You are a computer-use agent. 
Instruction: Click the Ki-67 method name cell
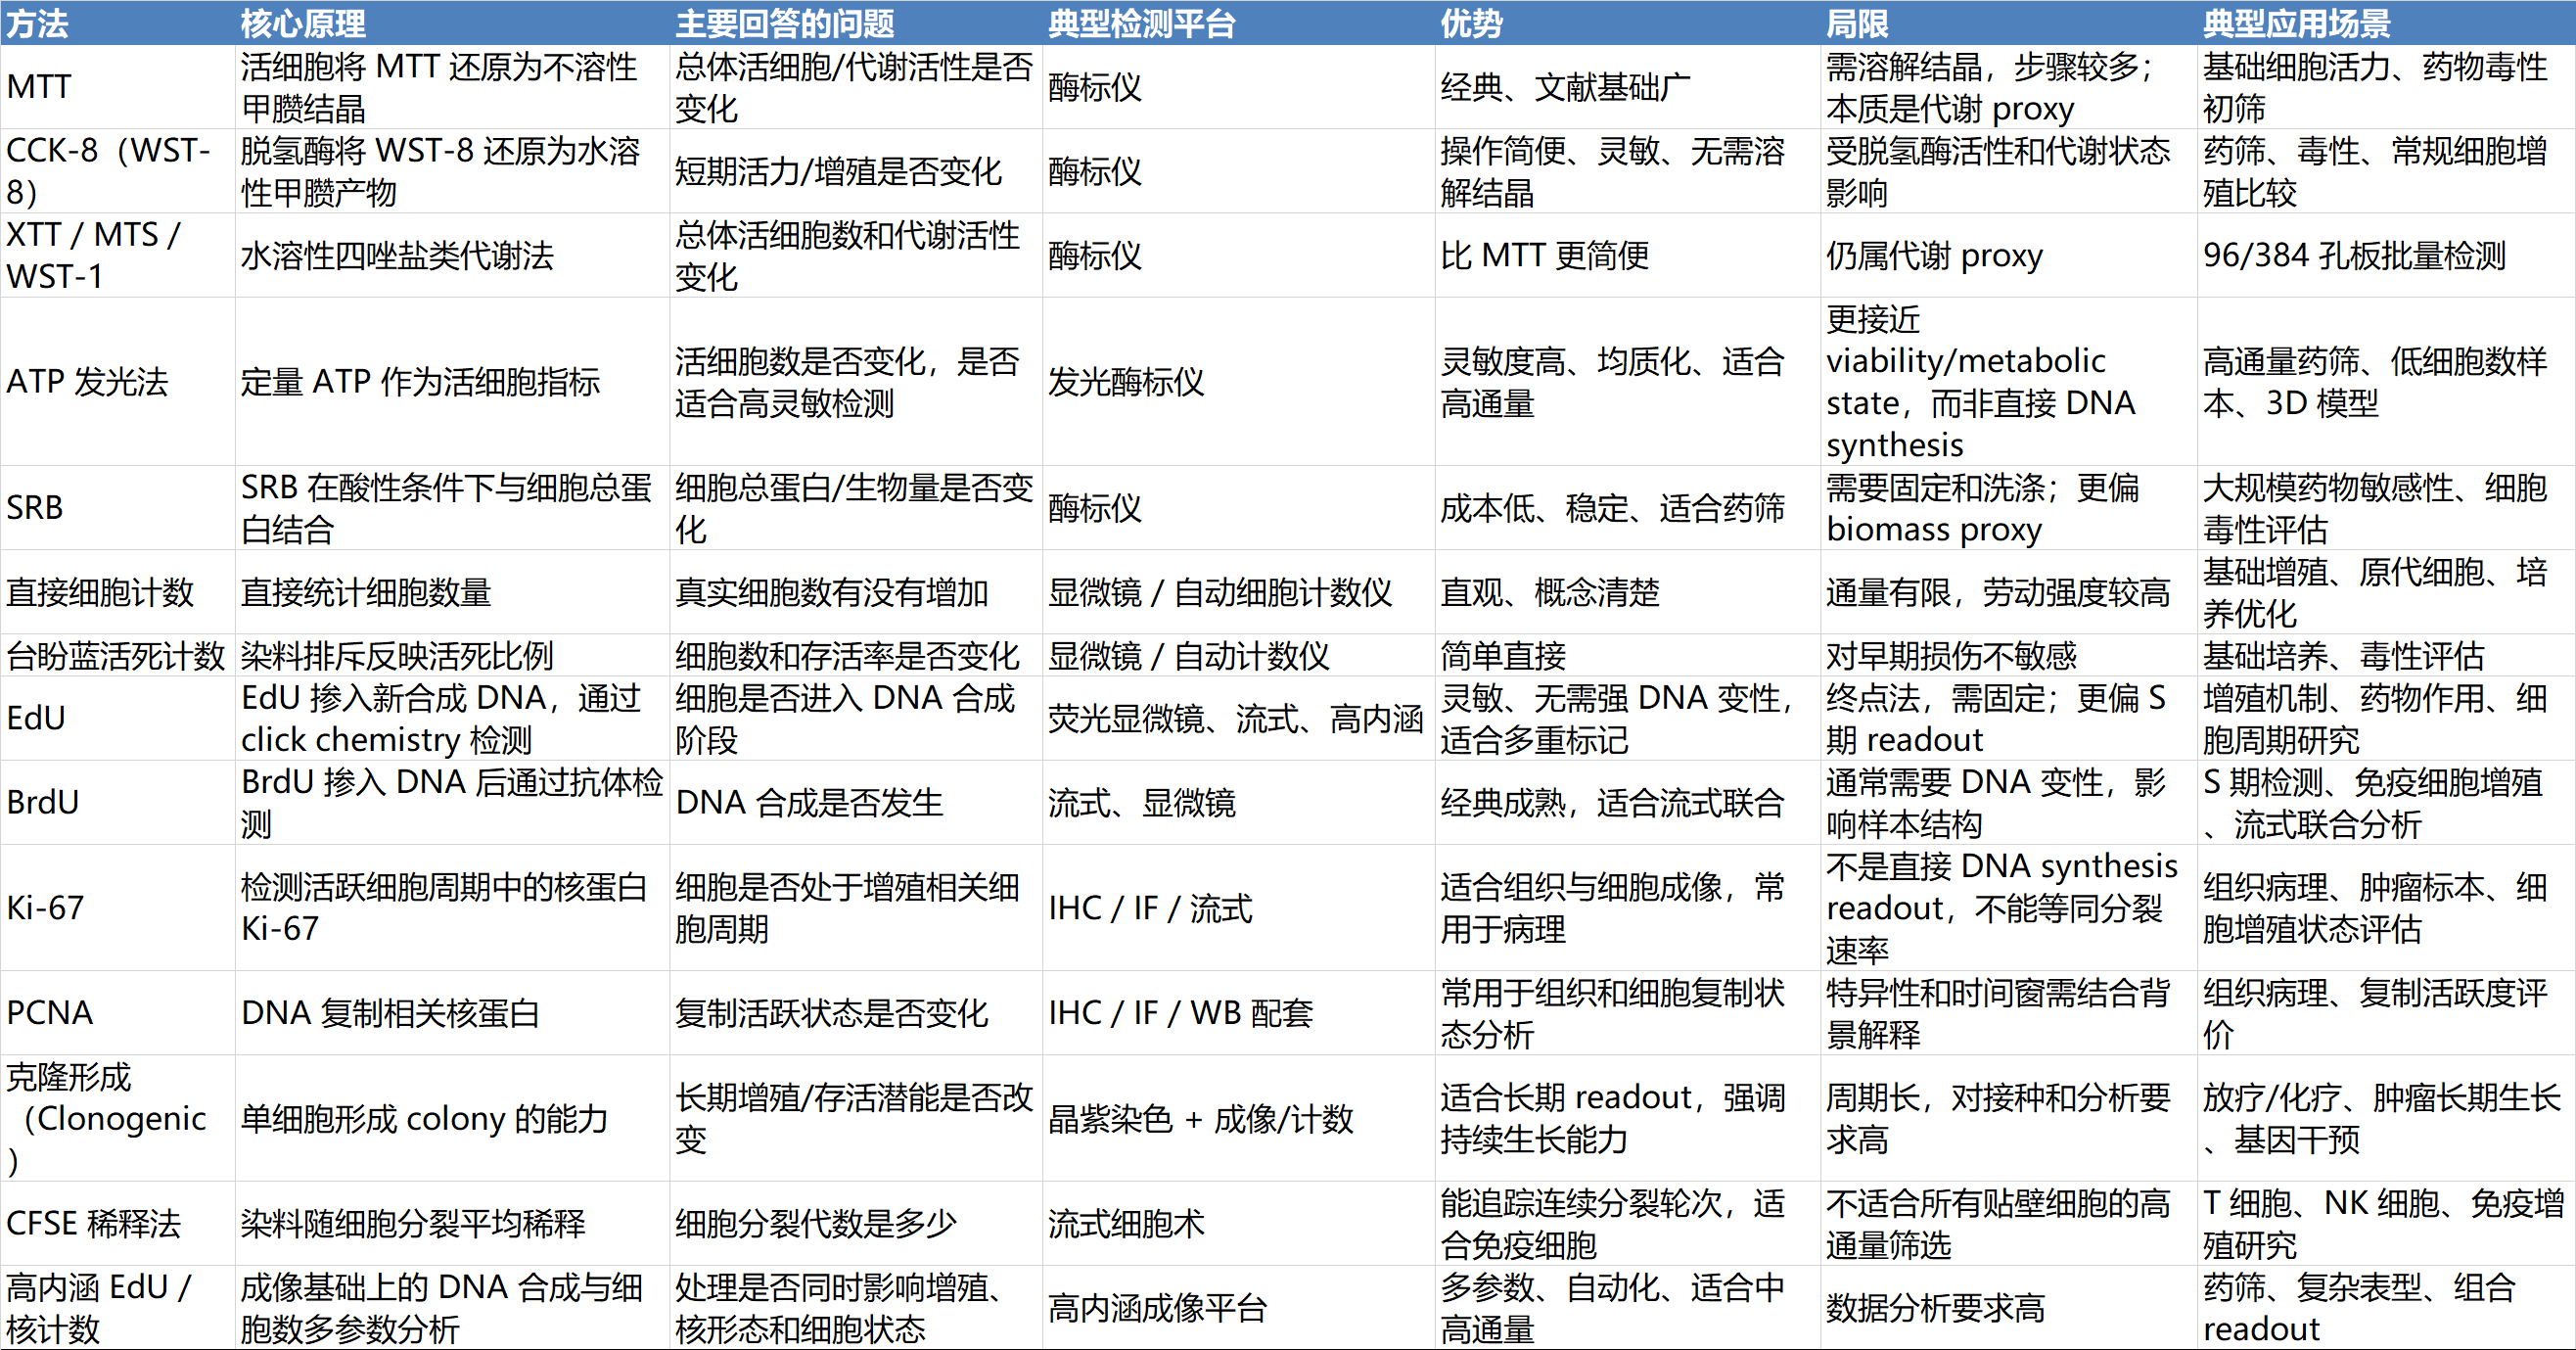[45, 907]
